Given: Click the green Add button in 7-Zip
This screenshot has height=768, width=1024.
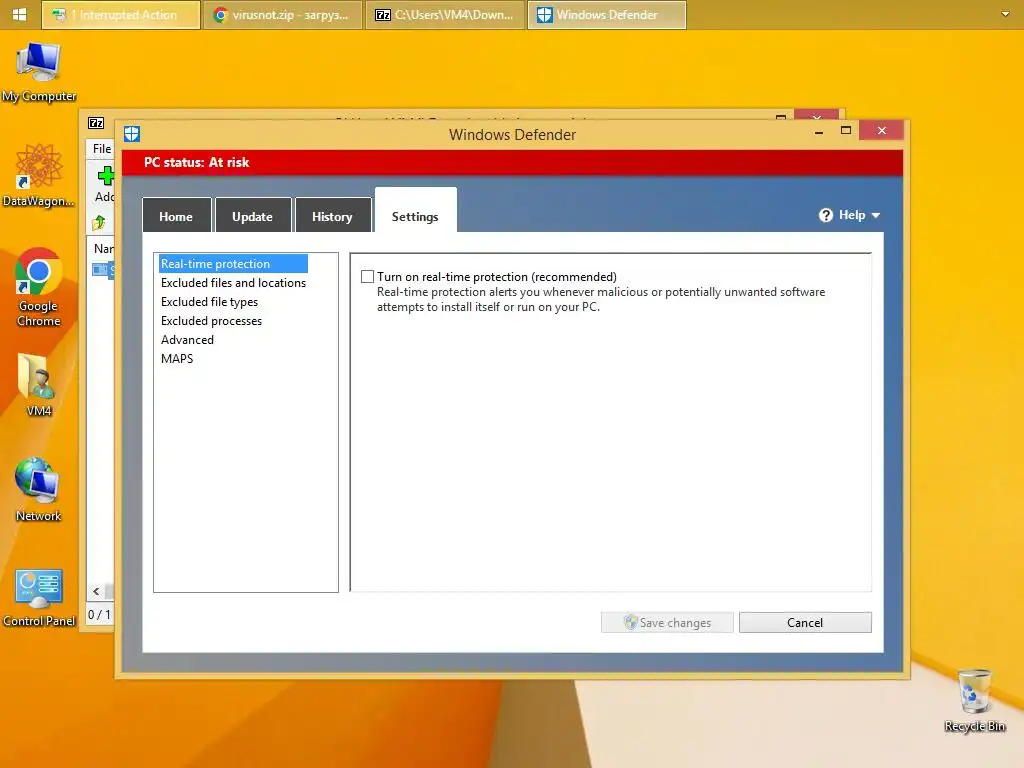Looking at the screenshot, I should pyautogui.click(x=105, y=184).
